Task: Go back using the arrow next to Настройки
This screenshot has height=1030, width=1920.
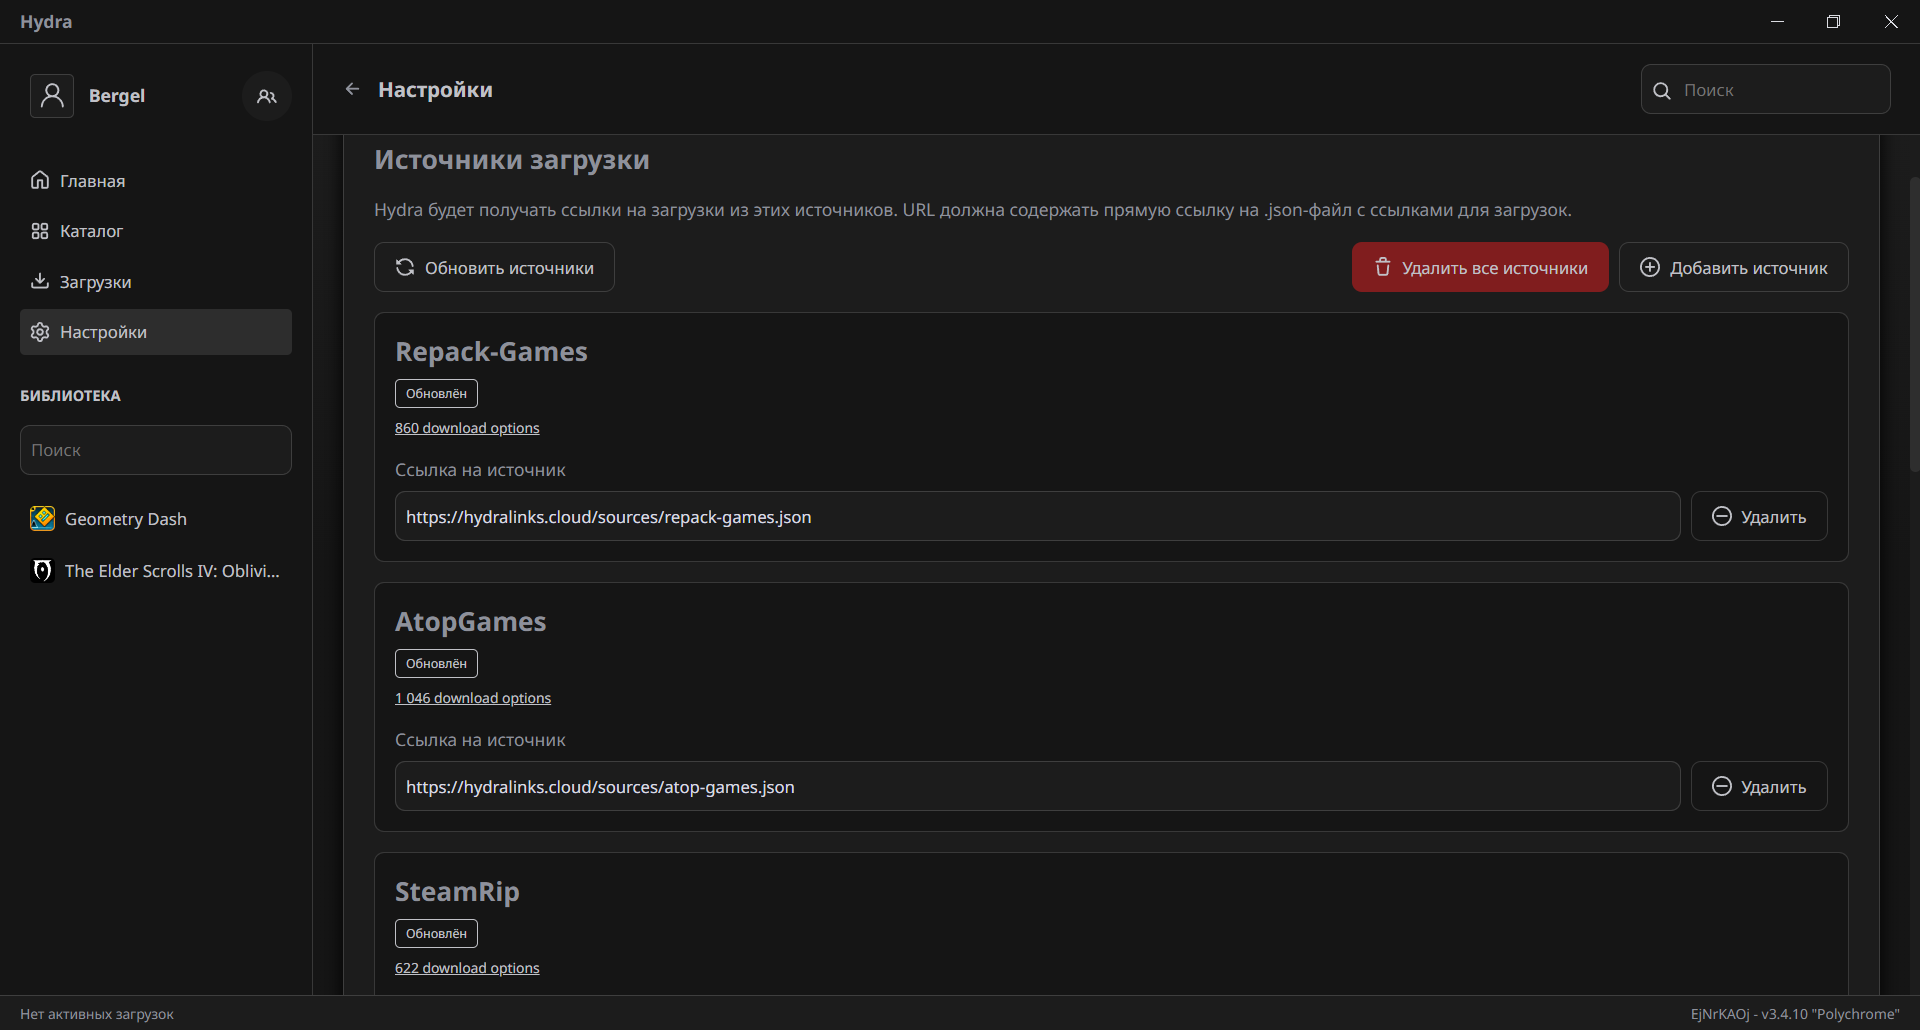Action: click(x=352, y=89)
